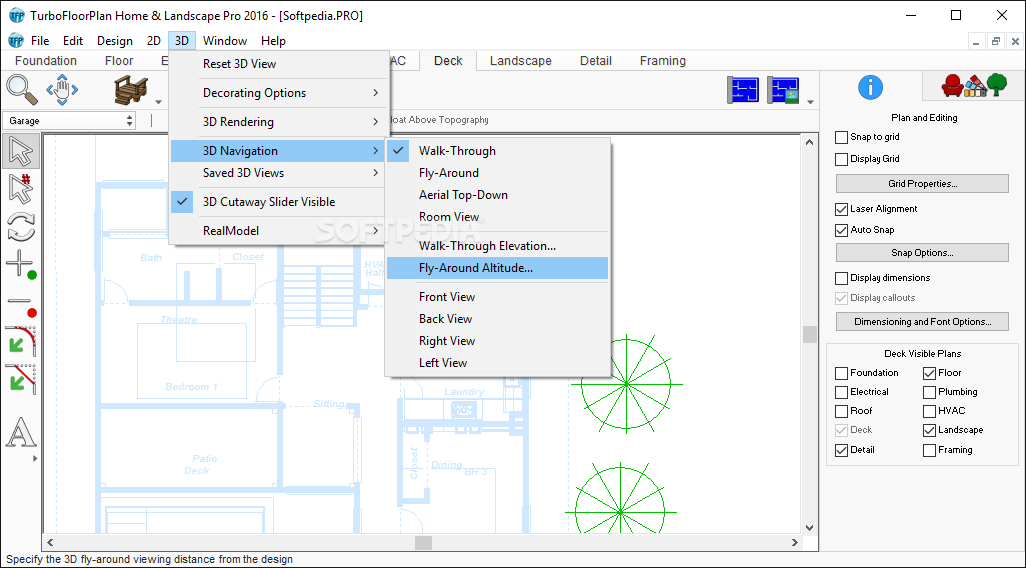Click vertical scrollbar down arrow
1026x568 pixels.
809,527
